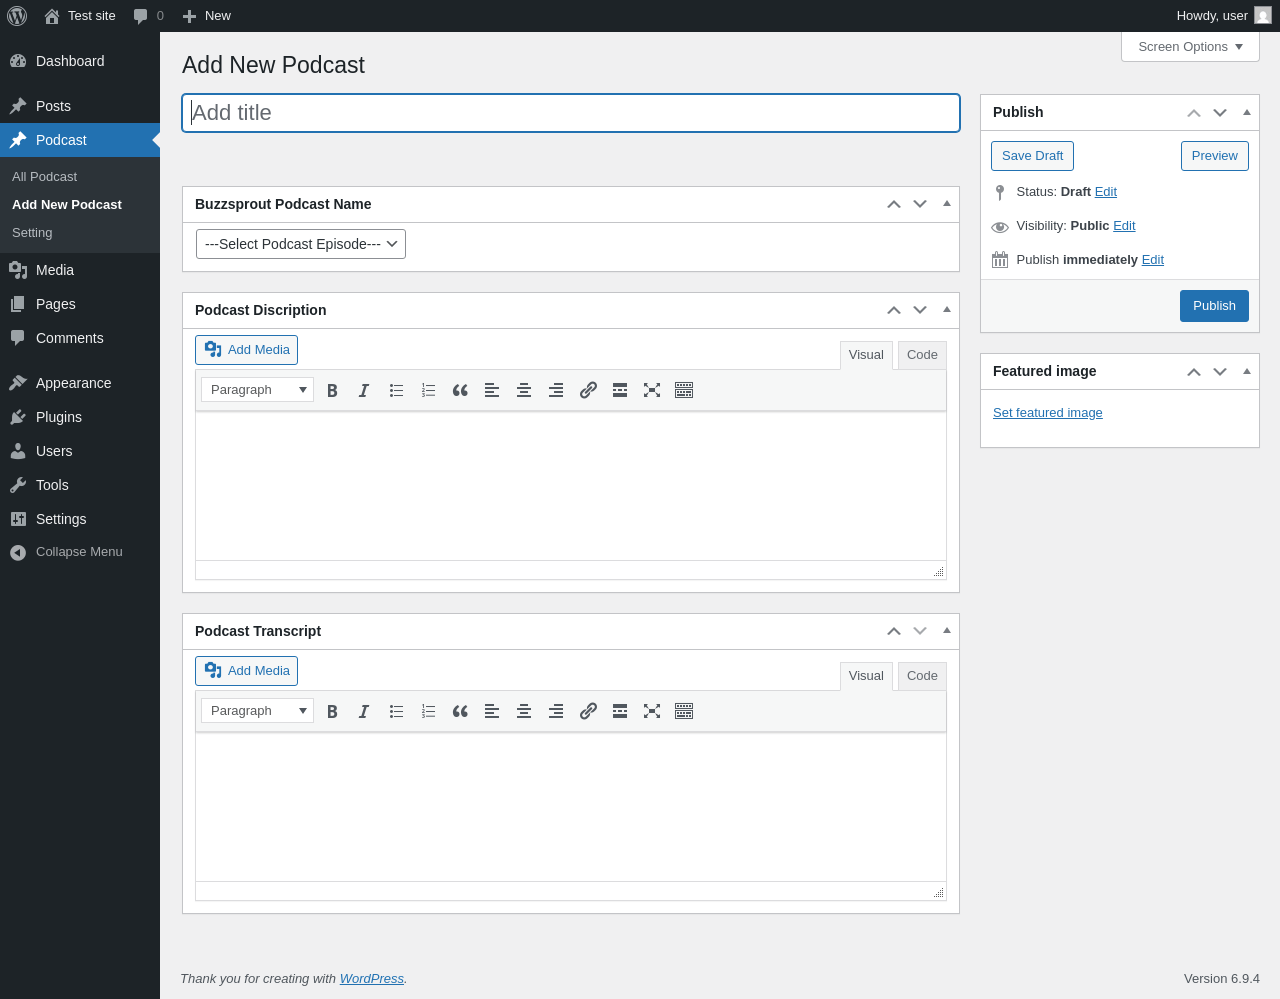1280x999 pixels.
Task: Align center in Podcast Transcript editor
Action: [524, 711]
